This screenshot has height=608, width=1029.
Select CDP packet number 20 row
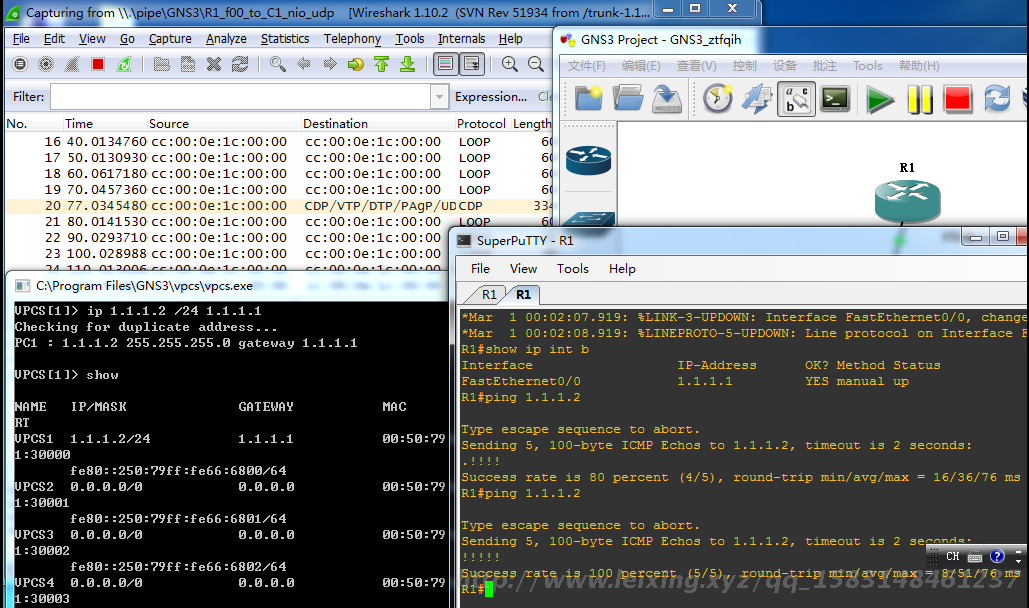click(279, 206)
